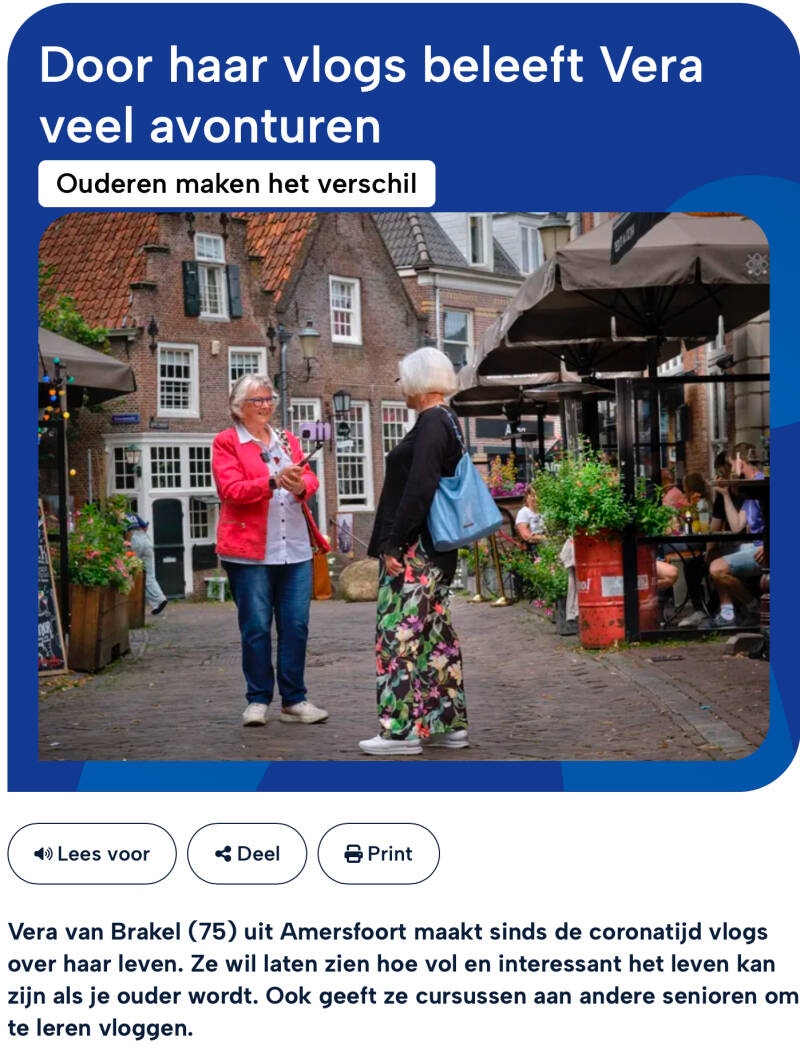The width and height of the screenshot is (800, 1058).
Task: Click the intro paragraph's last line 'te leren vloggen'
Action: coord(100,1028)
